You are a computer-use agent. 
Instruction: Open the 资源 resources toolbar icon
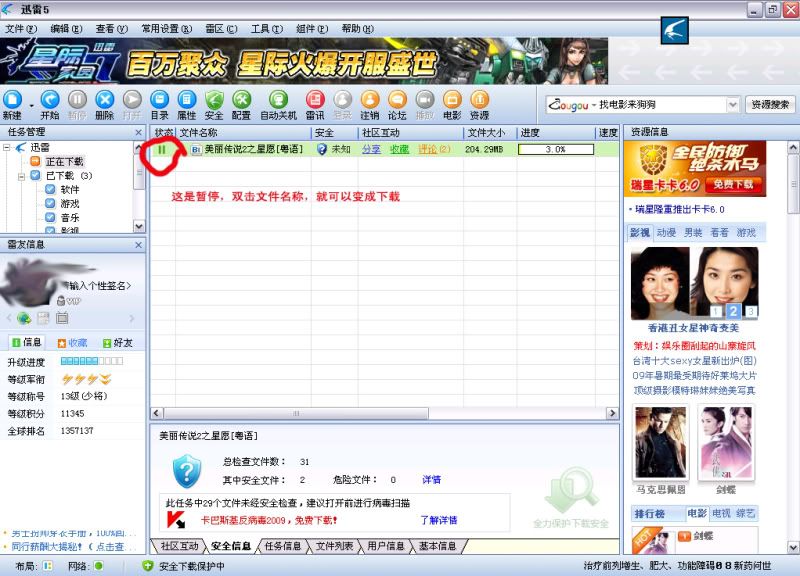[480, 100]
